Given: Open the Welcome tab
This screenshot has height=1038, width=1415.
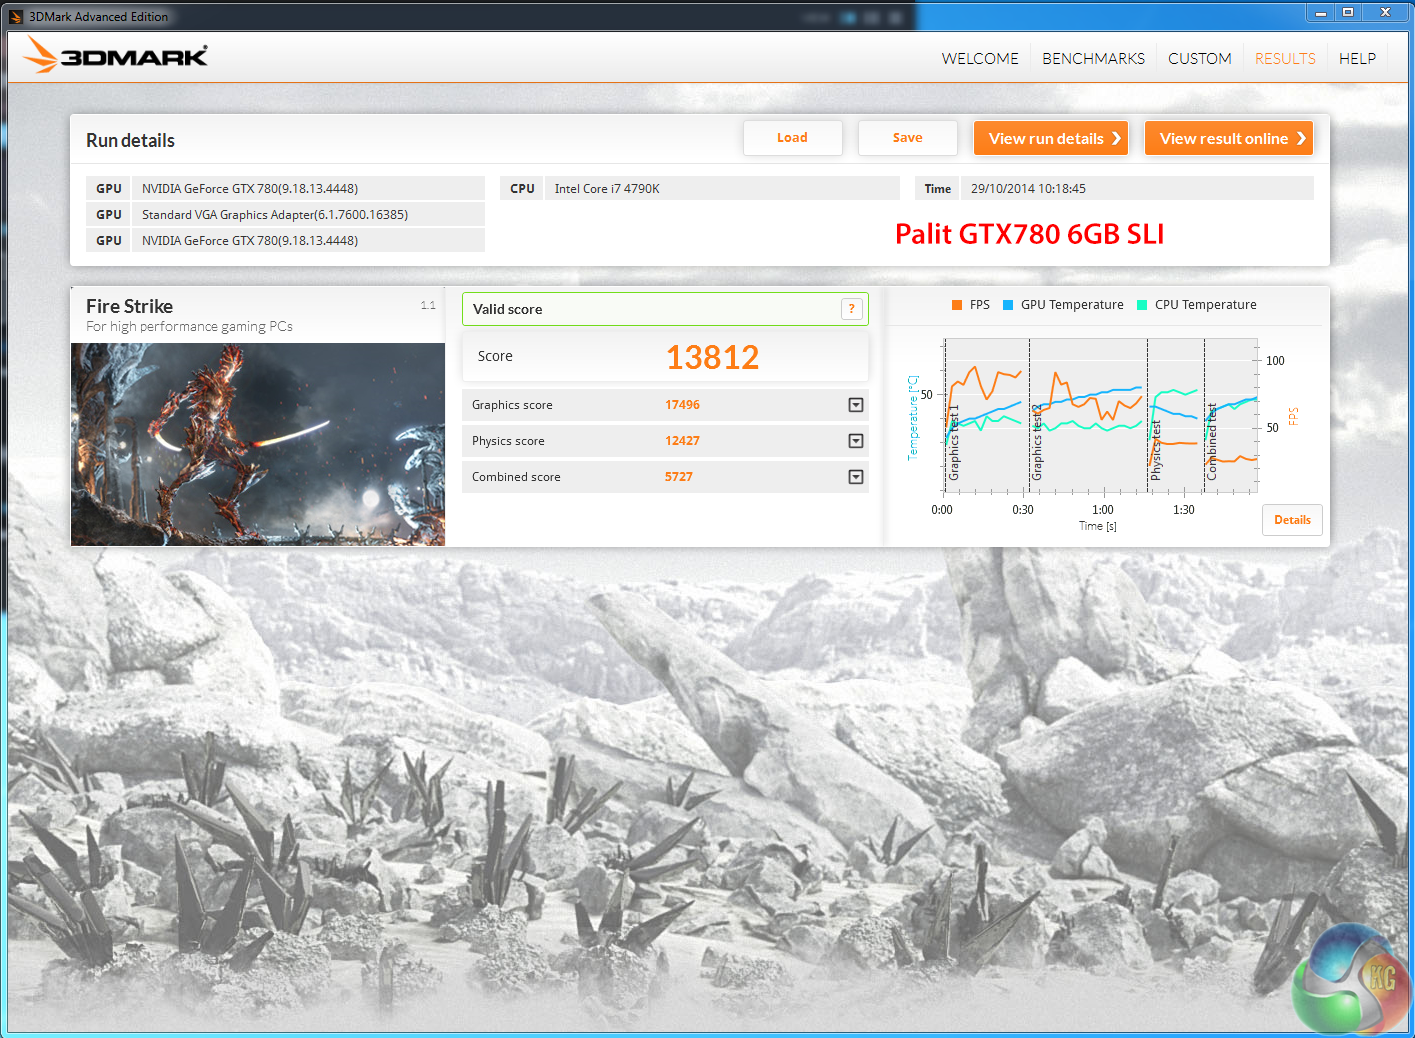Looking at the screenshot, I should (980, 59).
